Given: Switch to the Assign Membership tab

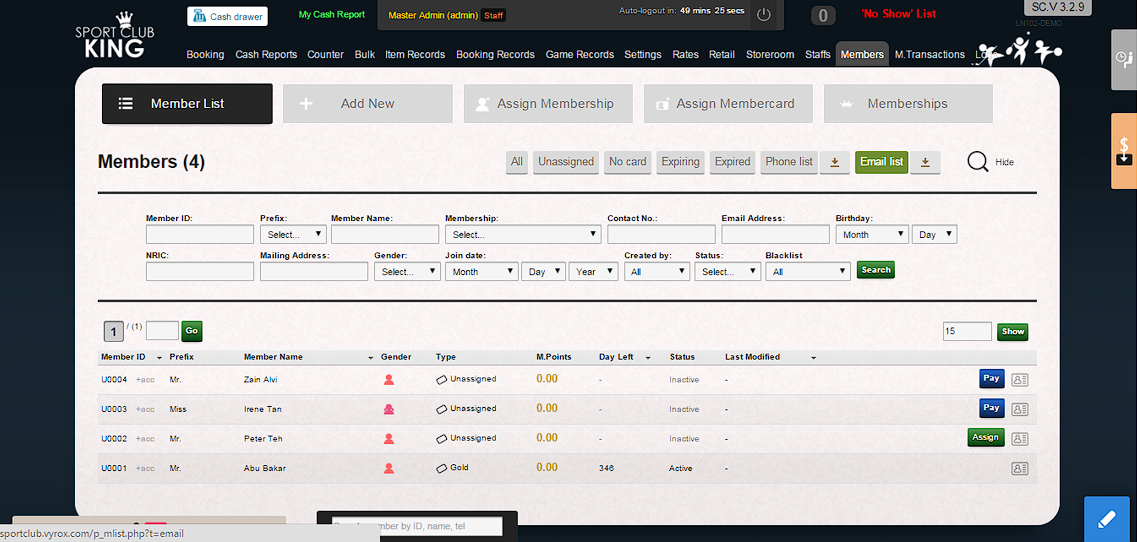Looking at the screenshot, I should click(548, 104).
